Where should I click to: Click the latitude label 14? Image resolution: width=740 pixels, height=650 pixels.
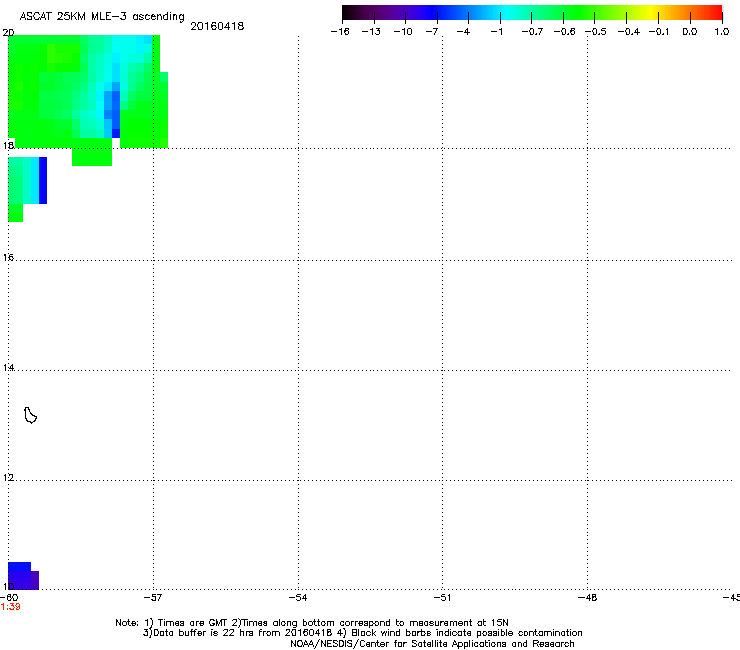pyautogui.click(x=8, y=367)
